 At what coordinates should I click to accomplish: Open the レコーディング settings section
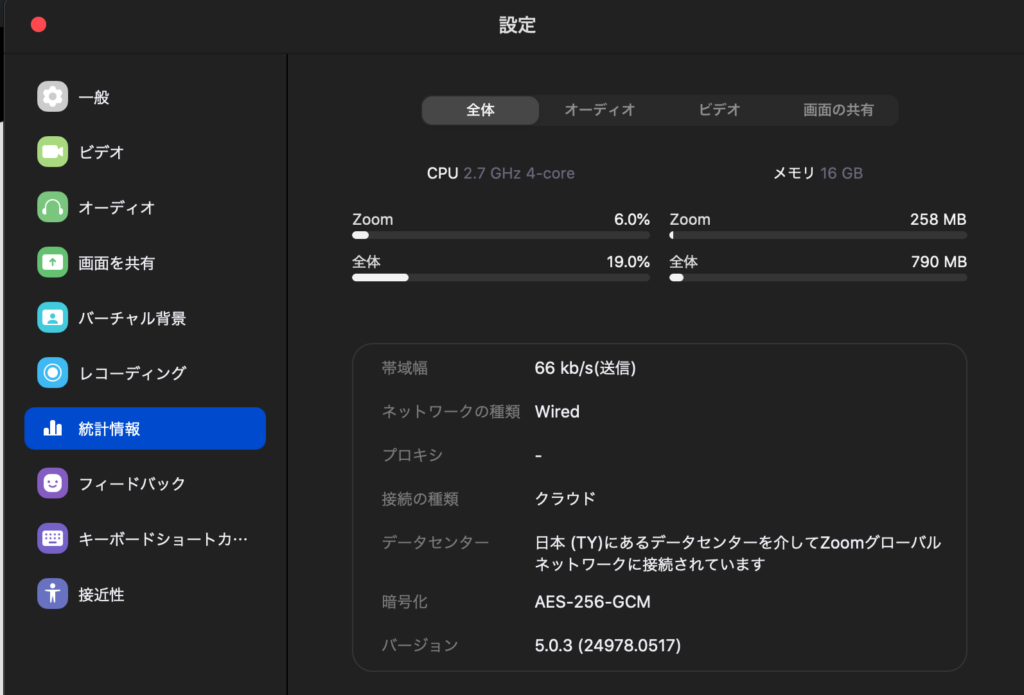click(145, 372)
